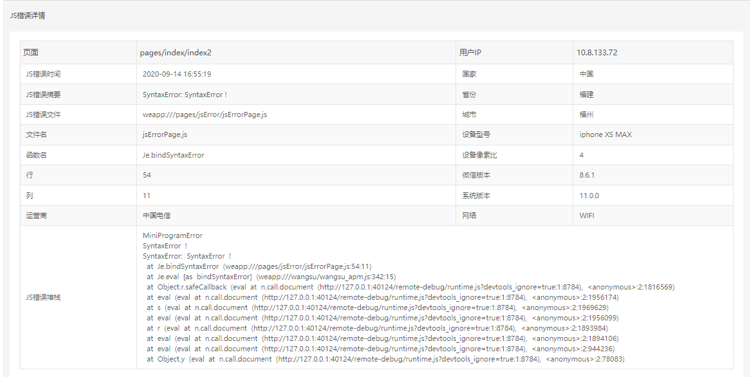Click stack line "at r (eval at..." ending 2:1893984
Image resolution: width=750 pixels, height=378 pixels.
point(377,328)
